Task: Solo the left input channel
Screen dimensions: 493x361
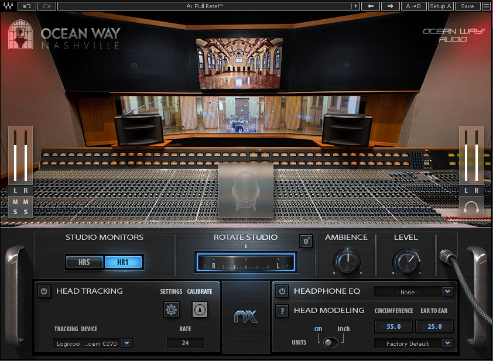Action: point(15,212)
